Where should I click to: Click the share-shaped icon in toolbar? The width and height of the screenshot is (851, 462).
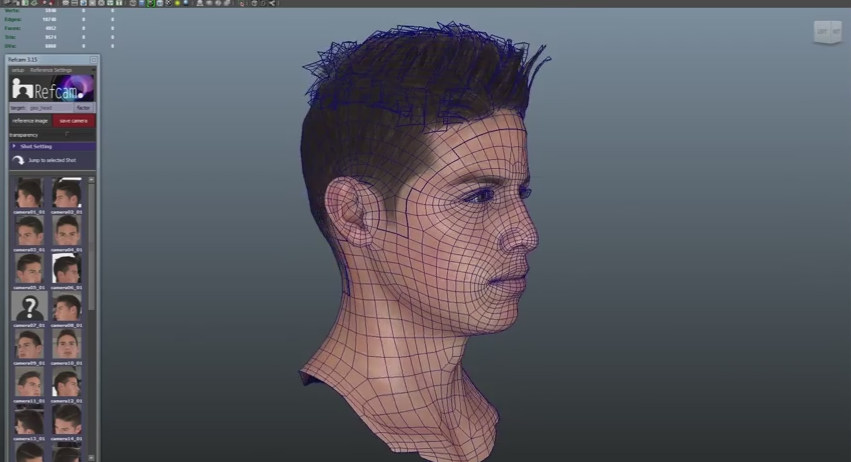(271, 3)
